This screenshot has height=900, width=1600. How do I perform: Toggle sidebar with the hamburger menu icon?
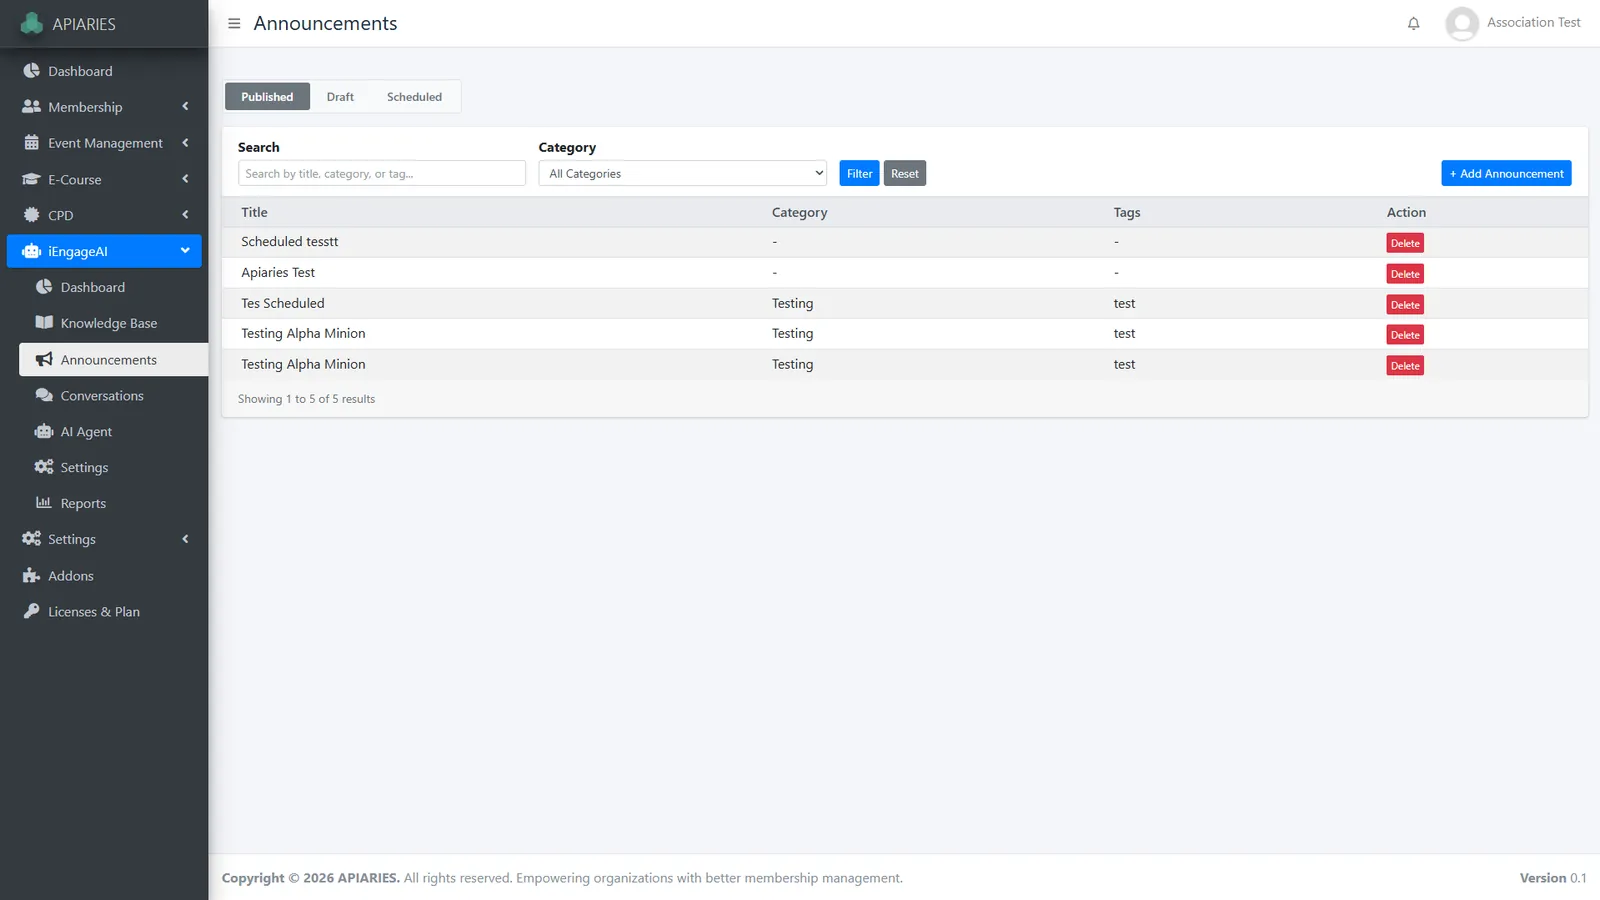tap(234, 23)
